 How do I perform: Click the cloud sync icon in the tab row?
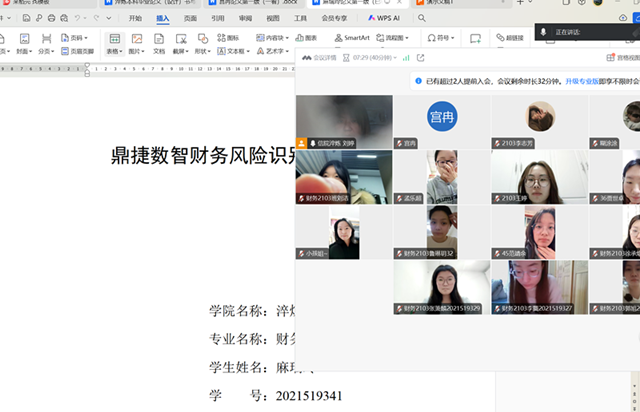[623, 18]
